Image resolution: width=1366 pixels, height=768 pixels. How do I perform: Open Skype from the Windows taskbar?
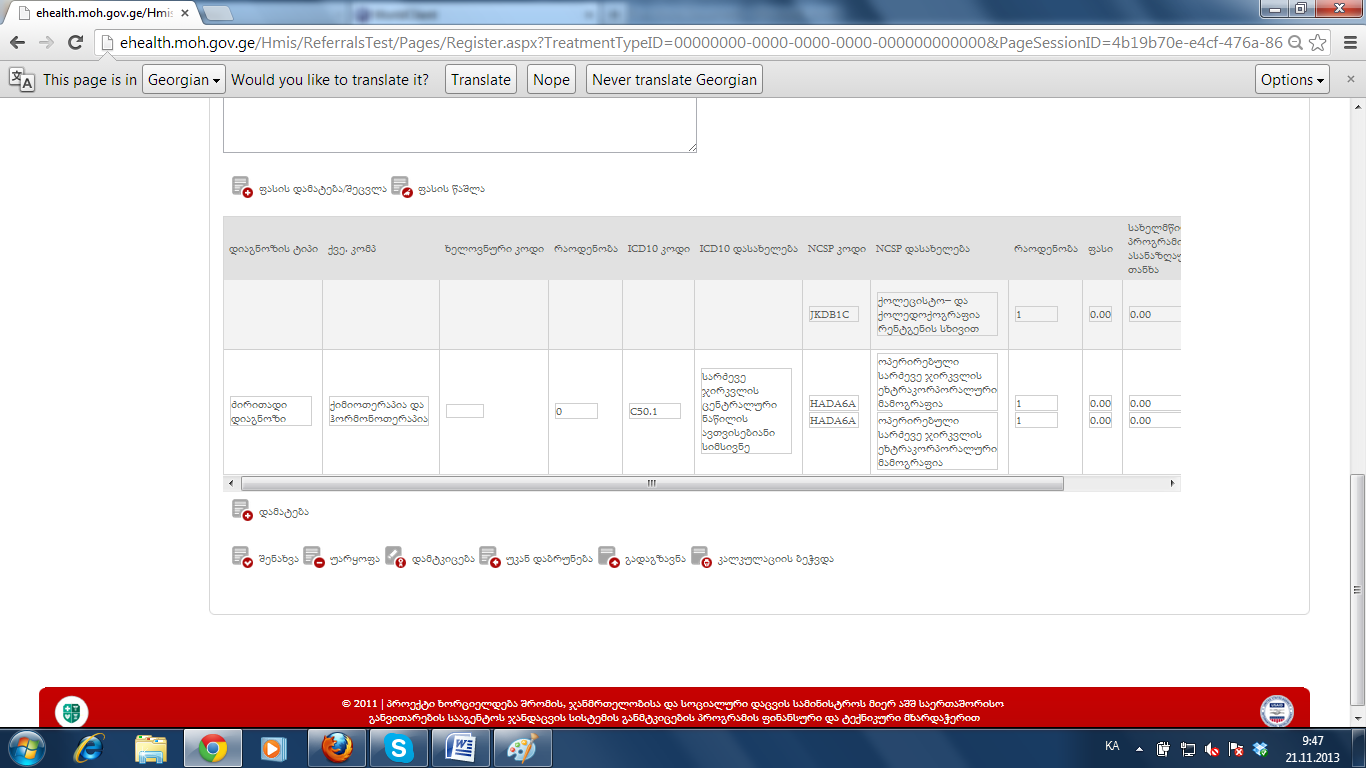[x=399, y=747]
